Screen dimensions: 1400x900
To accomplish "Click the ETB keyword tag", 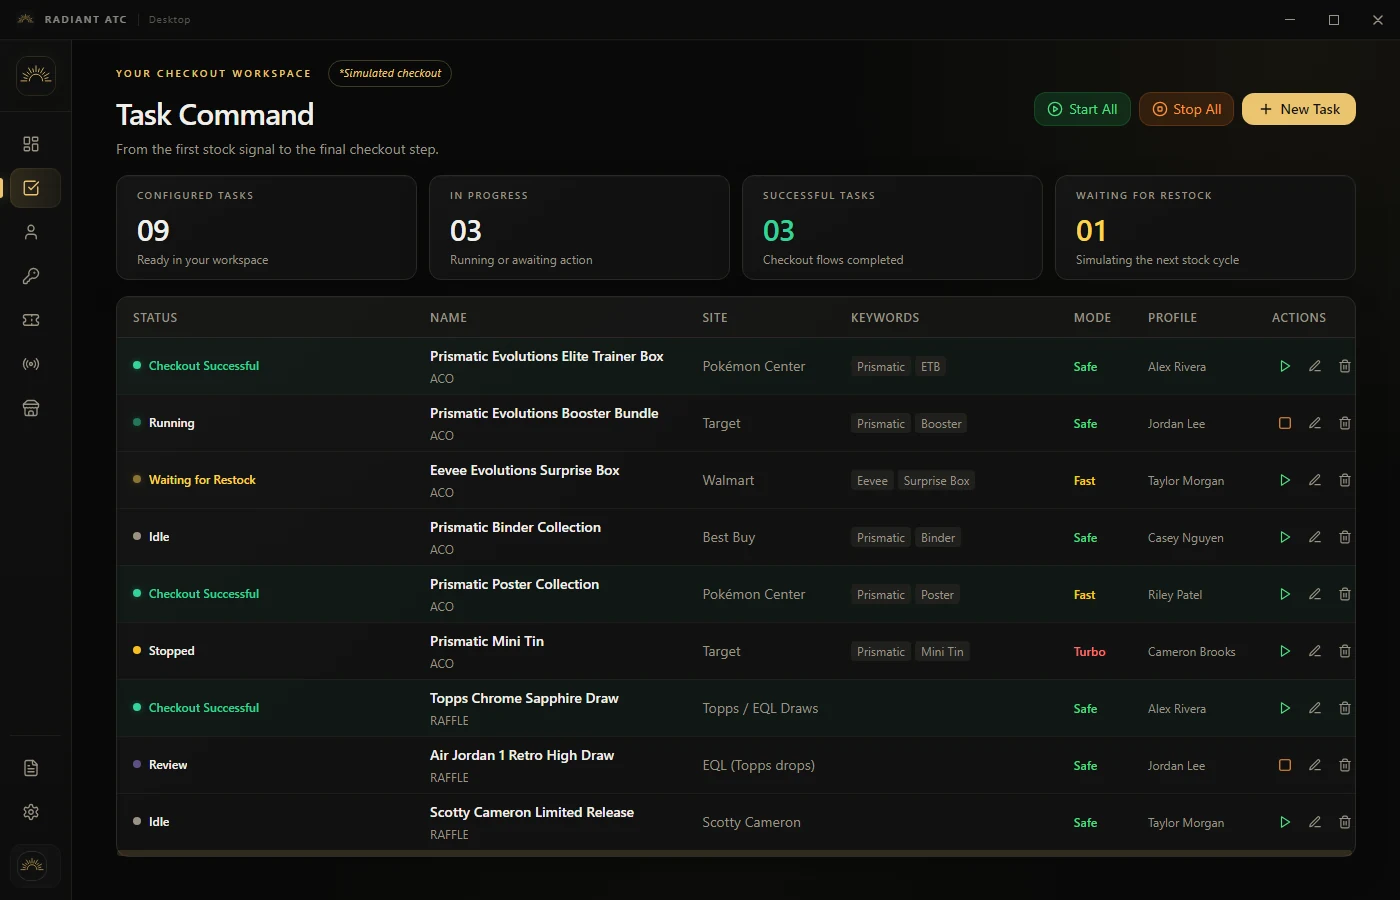I will (931, 367).
